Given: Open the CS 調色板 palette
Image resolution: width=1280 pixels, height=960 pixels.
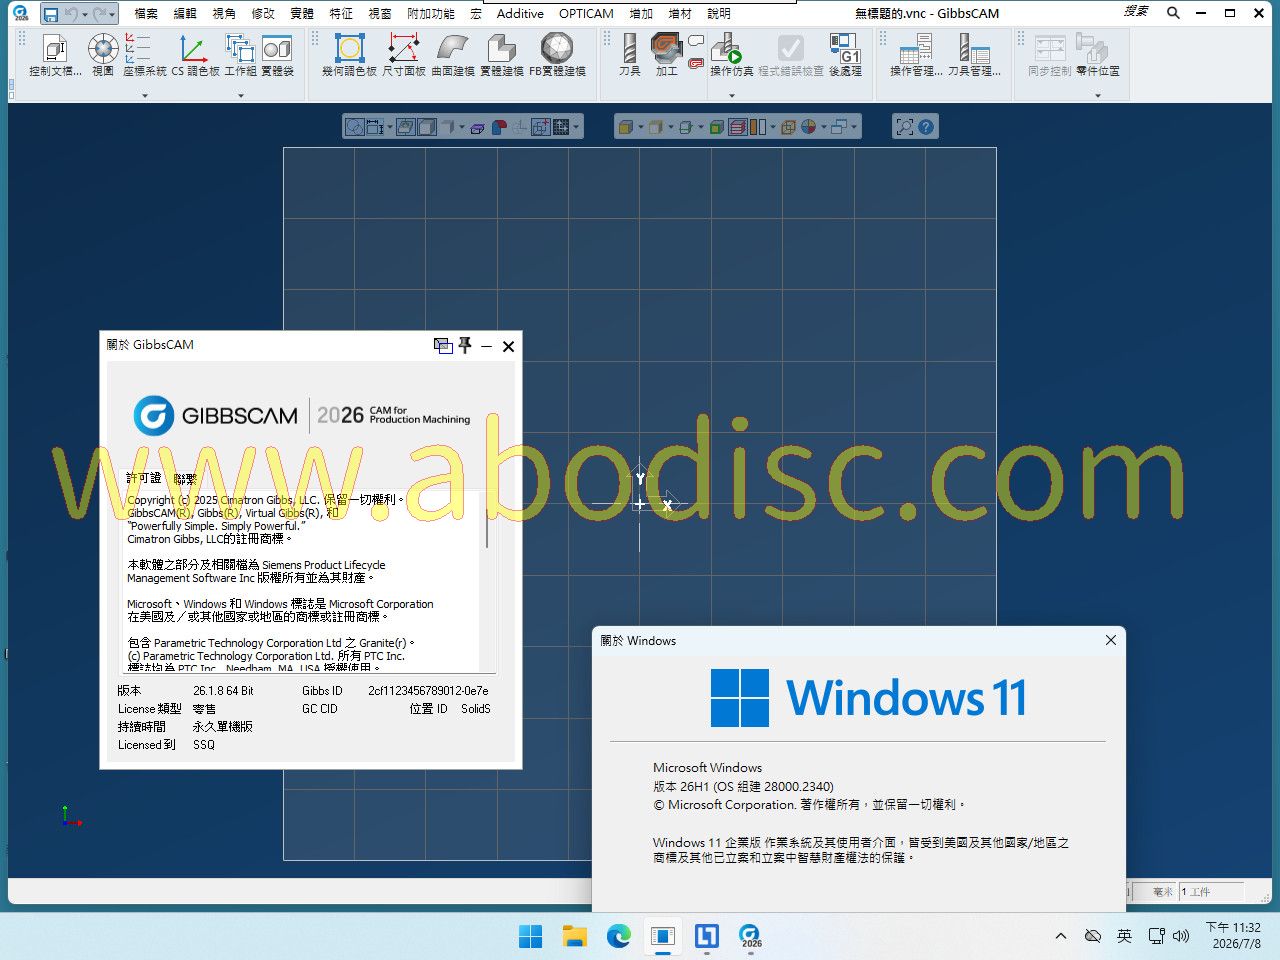Looking at the screenshot, I should click(195, 55).
